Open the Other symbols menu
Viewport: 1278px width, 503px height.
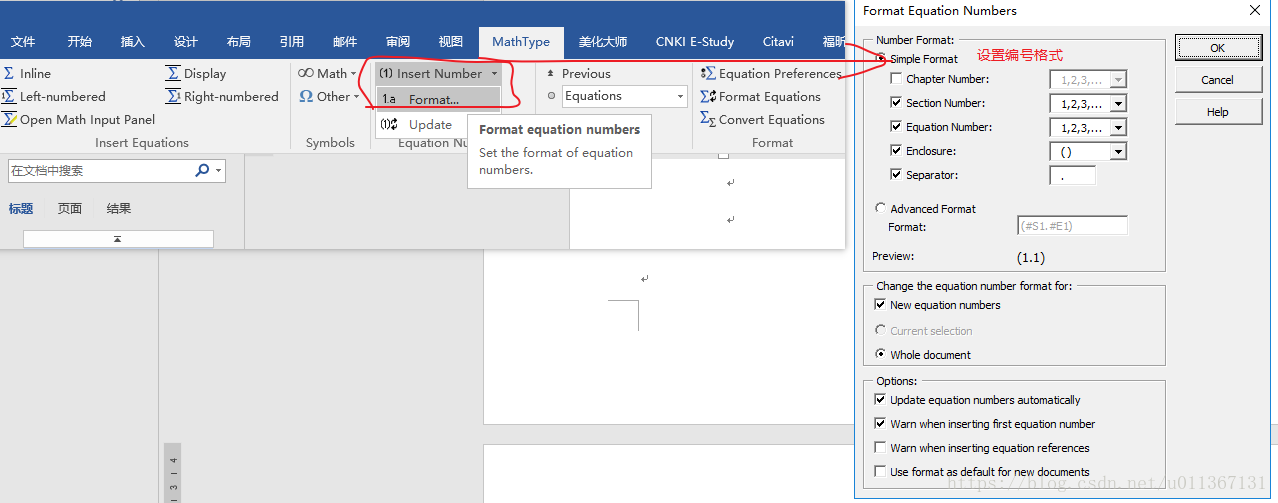[x=329, y=96]
